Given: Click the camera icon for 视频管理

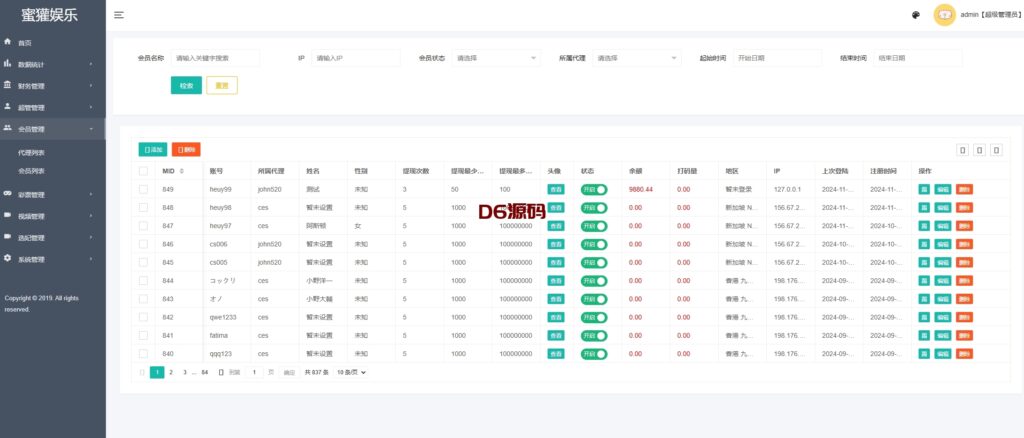Looking at the screenshot, I should 8,215.
